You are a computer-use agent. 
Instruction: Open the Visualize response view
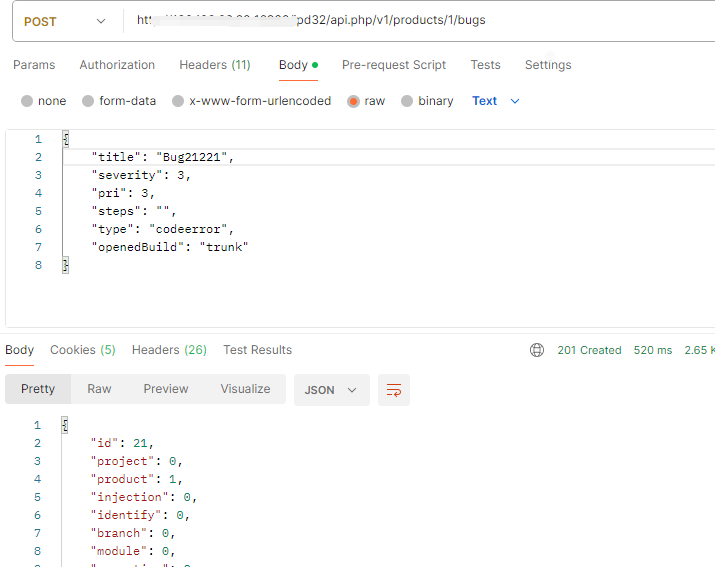coord(245,389)
